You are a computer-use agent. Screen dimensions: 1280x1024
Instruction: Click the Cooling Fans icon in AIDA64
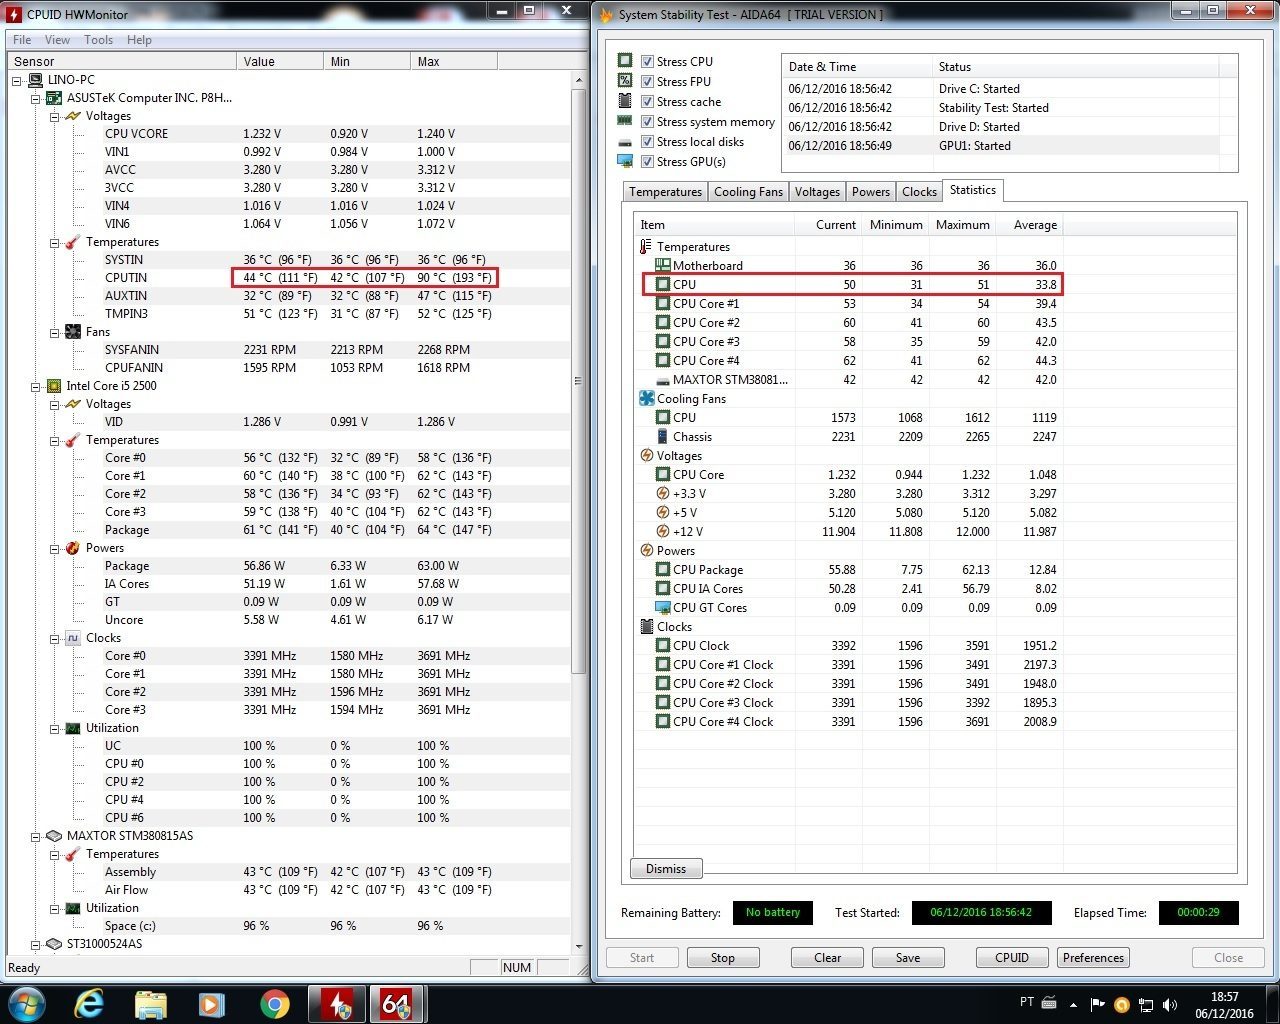click(x=646, y=398)
